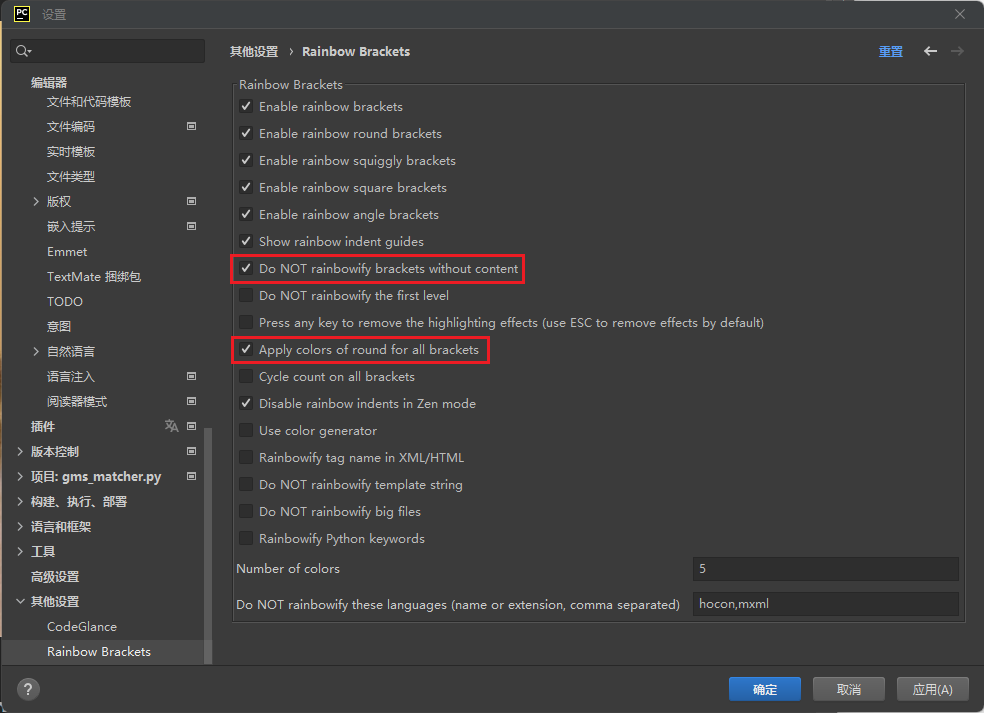Open help via the question mark icon

click(x=28, y=689)
